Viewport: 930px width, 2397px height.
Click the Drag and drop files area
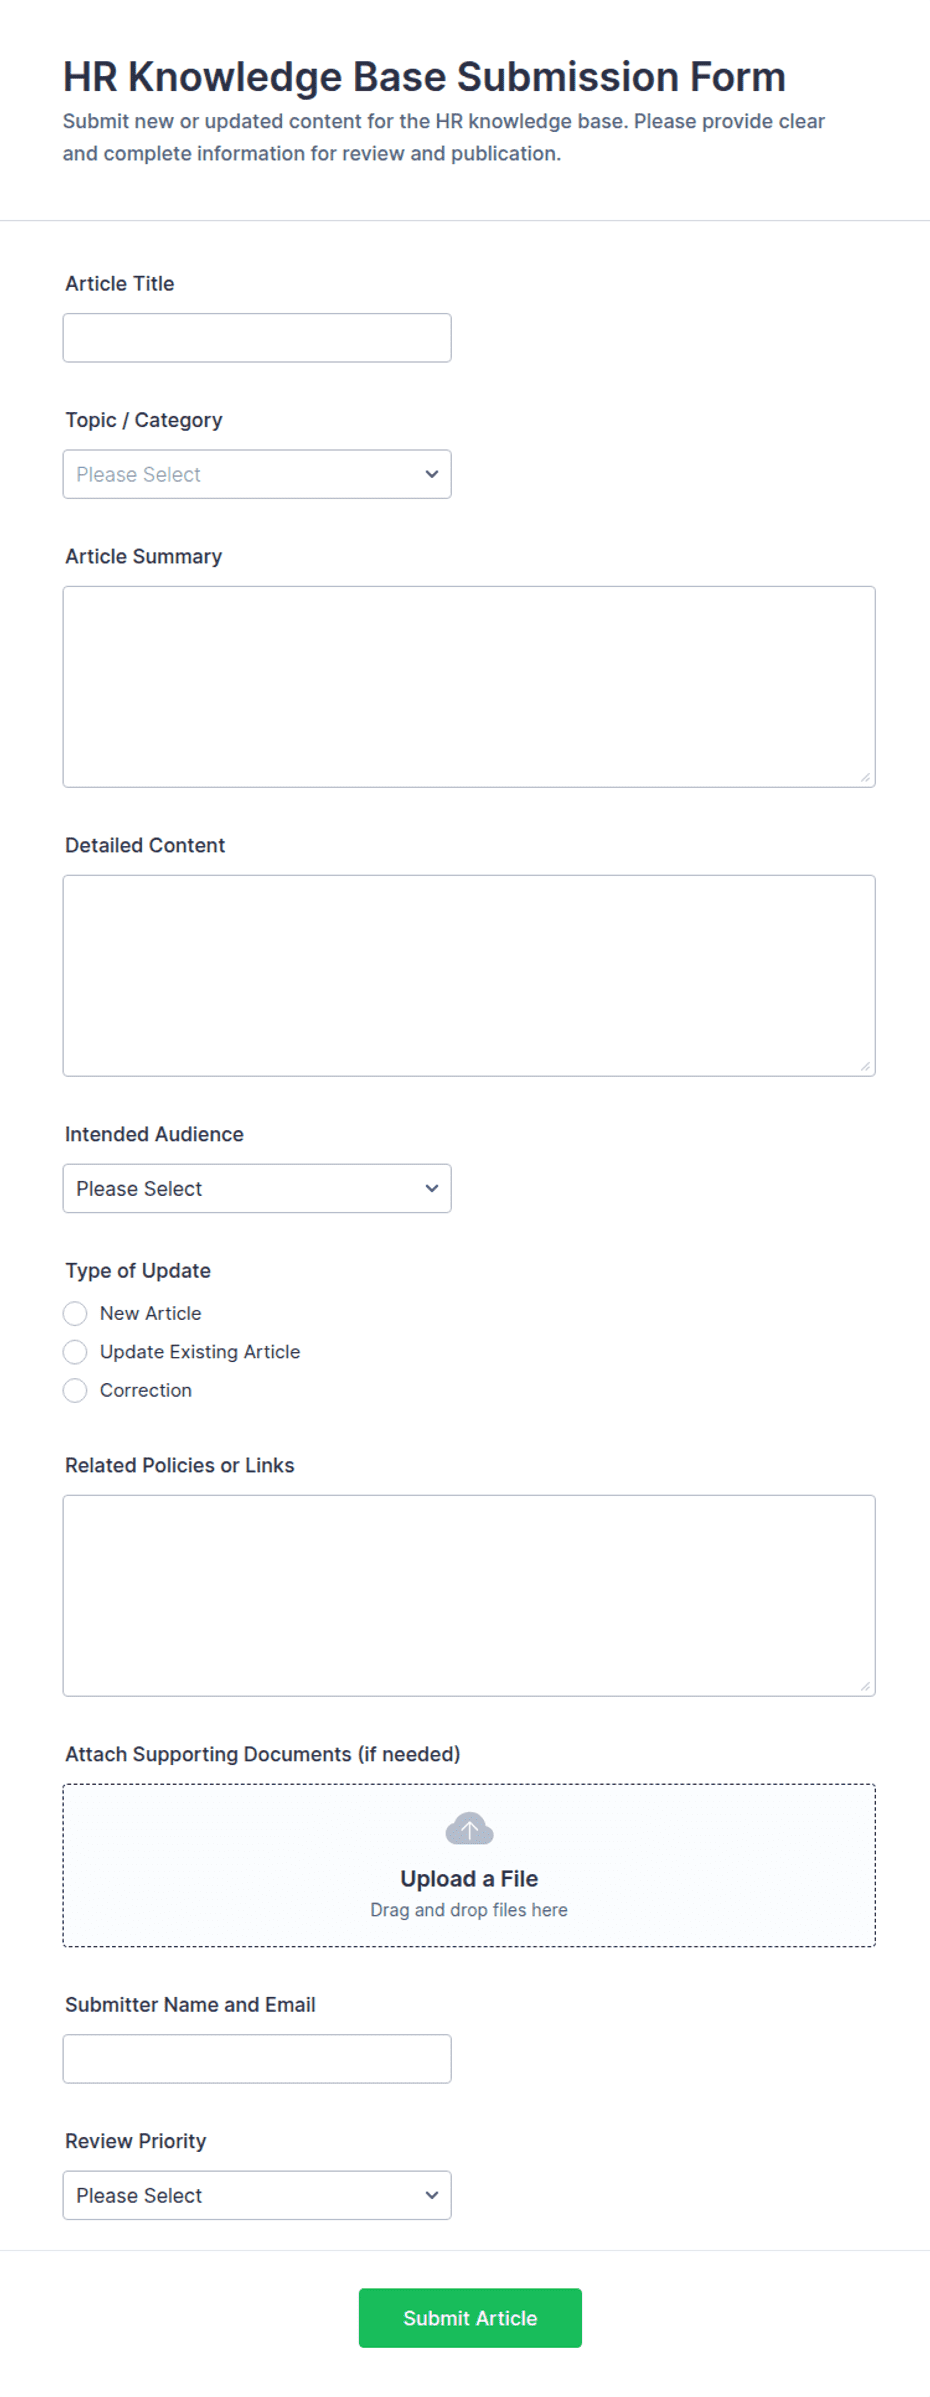(469, 1866)
